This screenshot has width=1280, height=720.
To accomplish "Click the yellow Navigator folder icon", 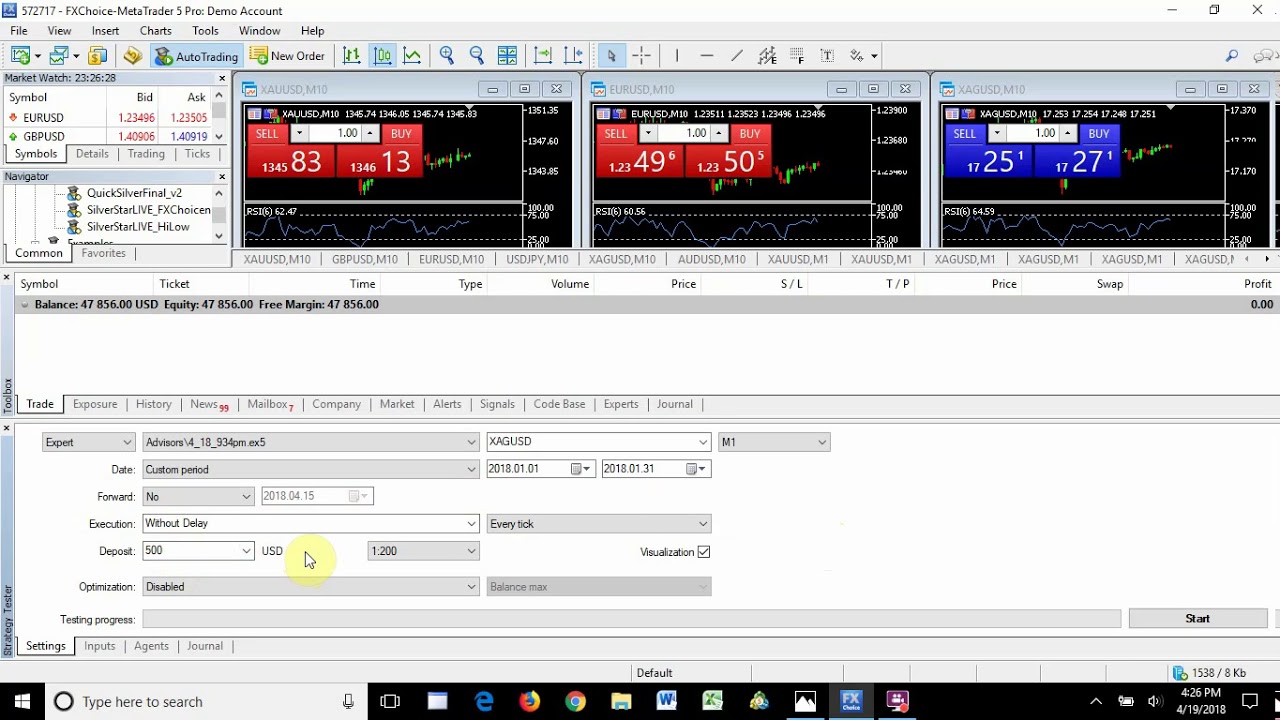I will click(x=132, y=56).
